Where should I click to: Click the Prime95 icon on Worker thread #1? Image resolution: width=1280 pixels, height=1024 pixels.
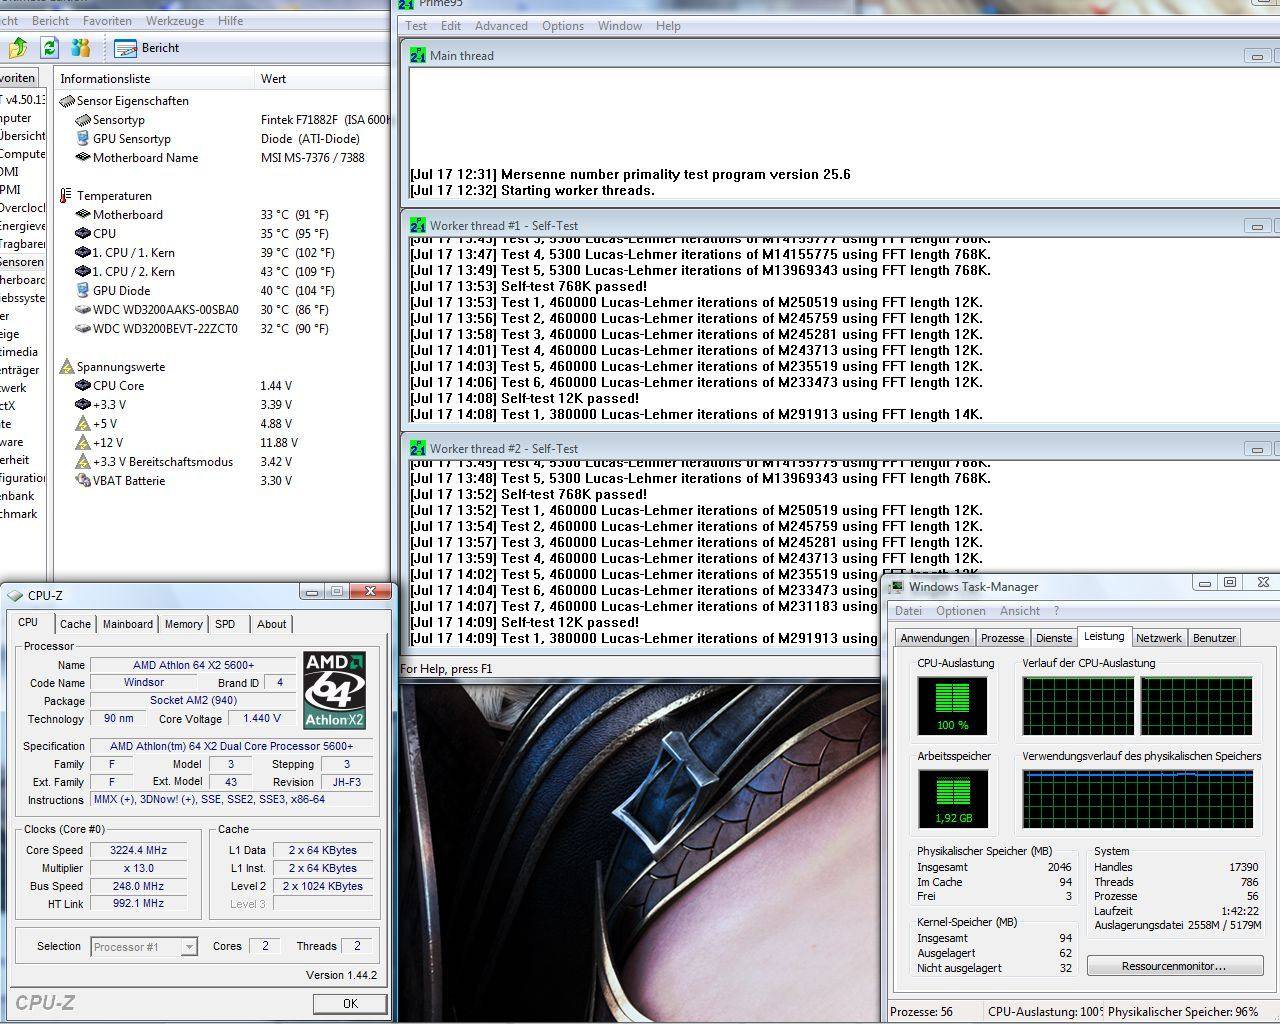(417, 225)
